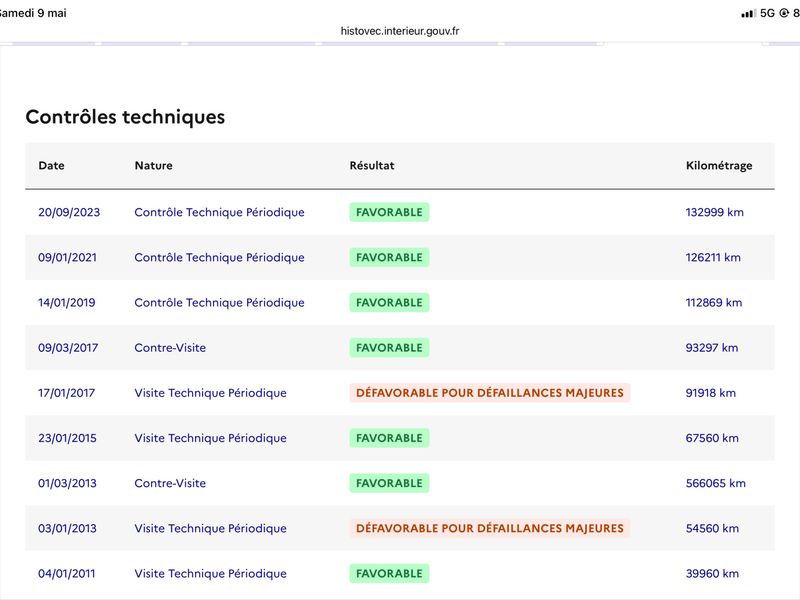Tap Visite Technique Périodique for 23/01/2015
The image size is (800, 600).
(x=210, y=438)
